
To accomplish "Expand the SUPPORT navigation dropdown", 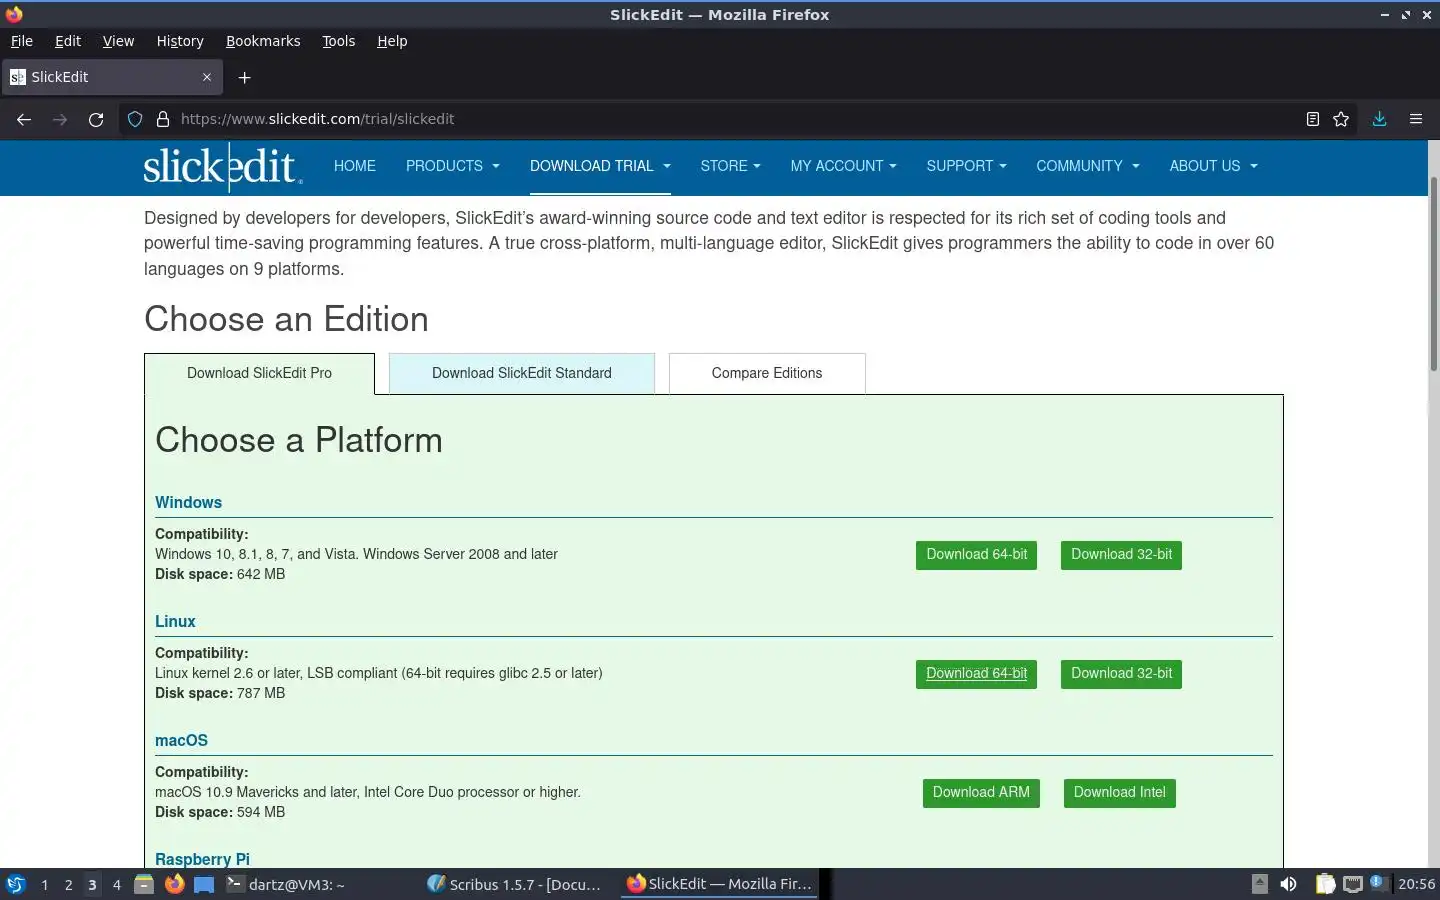I will [966, 166].
